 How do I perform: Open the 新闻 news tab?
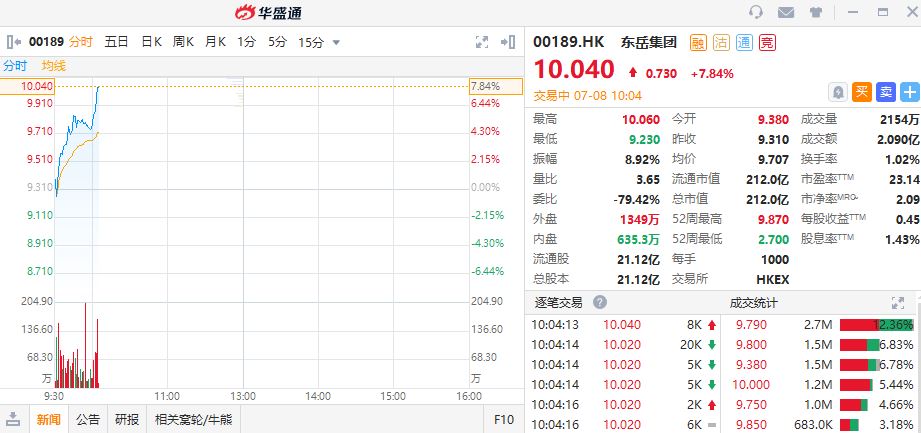click(48, 419)
